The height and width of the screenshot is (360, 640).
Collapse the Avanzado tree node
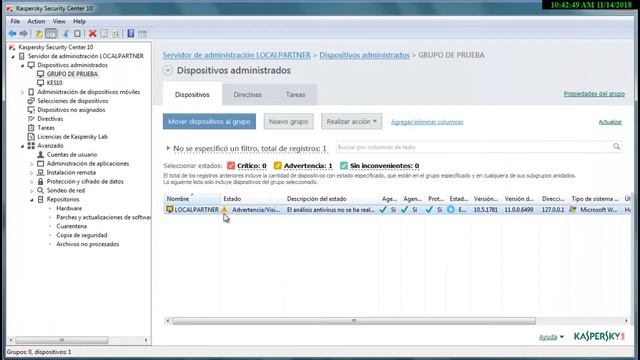pos(22,146)
